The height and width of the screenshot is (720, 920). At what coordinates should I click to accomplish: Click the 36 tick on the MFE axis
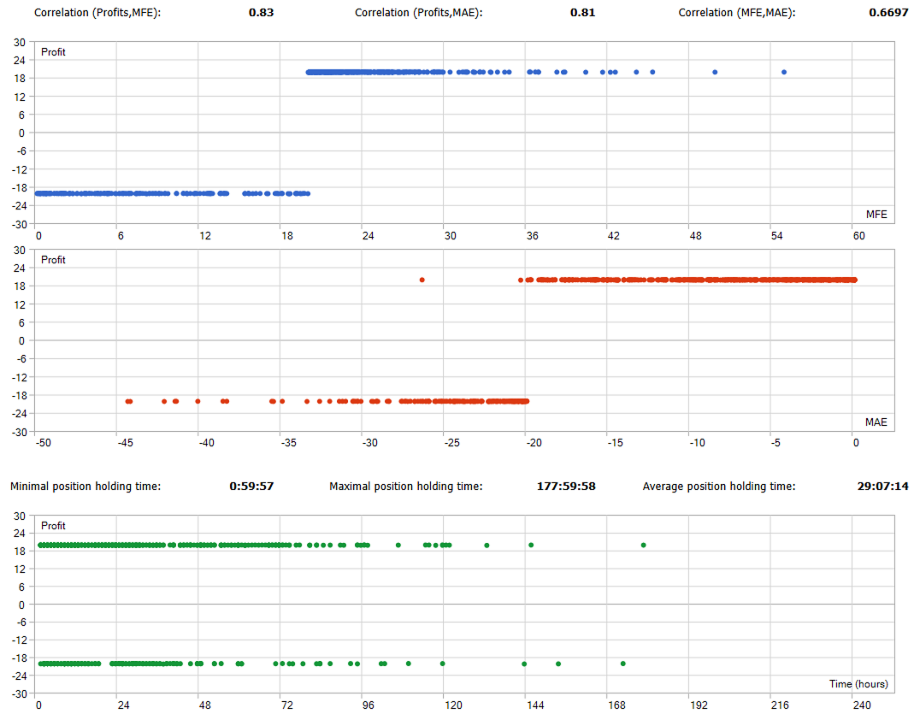click(x=532, y=235)
